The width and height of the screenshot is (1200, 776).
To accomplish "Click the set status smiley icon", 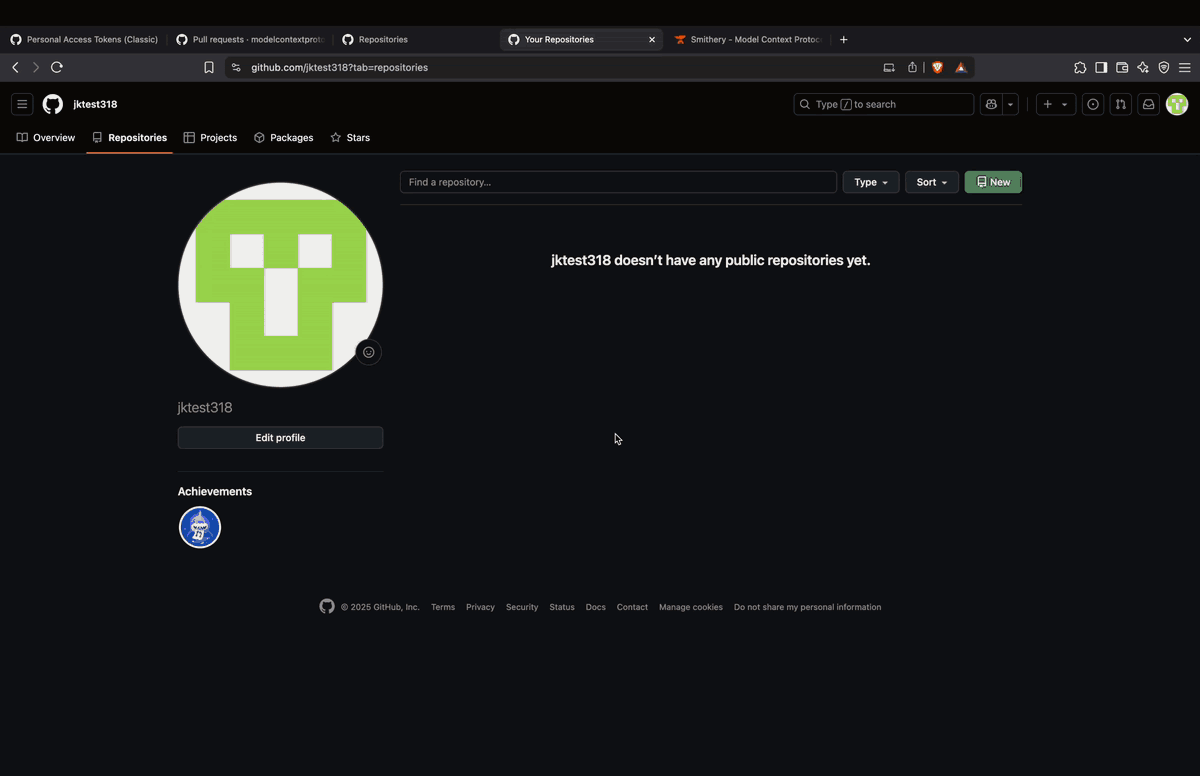I will point(369,352).
